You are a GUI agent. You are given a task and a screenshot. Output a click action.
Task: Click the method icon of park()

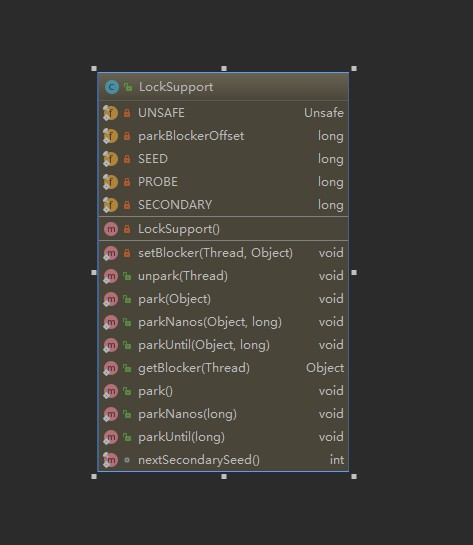point(111,391)
